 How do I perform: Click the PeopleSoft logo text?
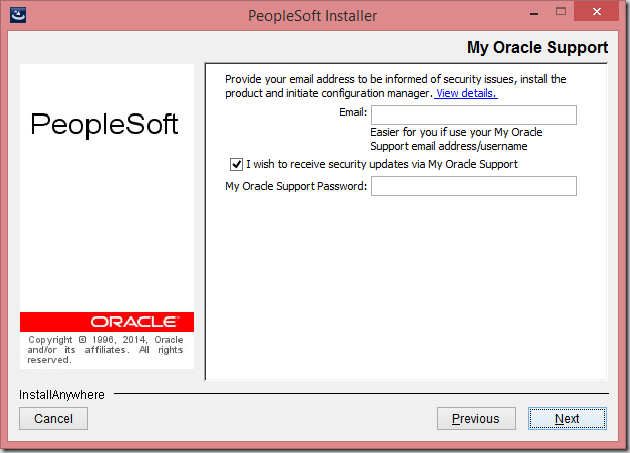[104, 124]
